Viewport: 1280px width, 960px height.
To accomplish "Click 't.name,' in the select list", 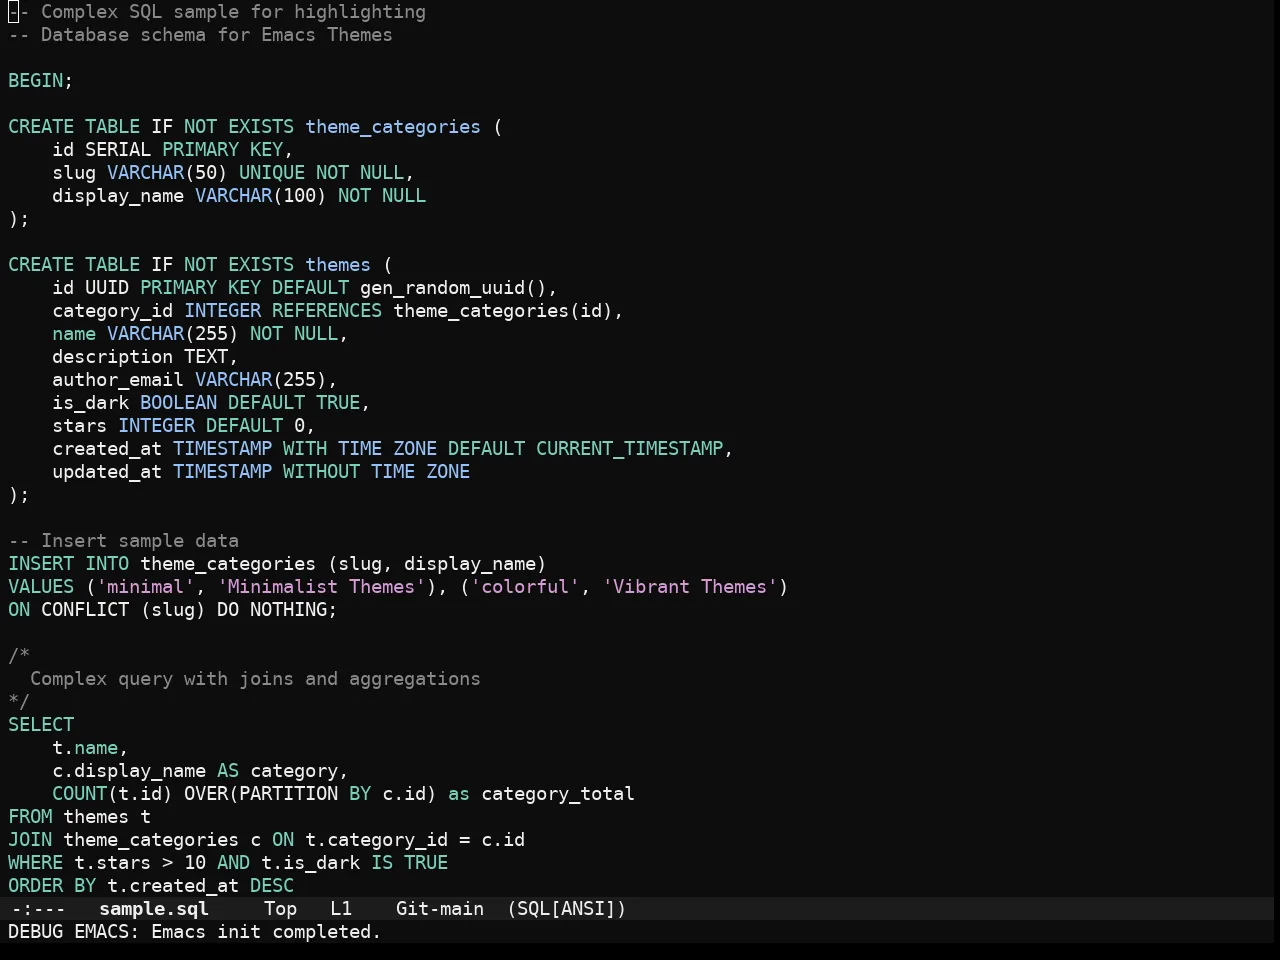I will click(90, 748).
